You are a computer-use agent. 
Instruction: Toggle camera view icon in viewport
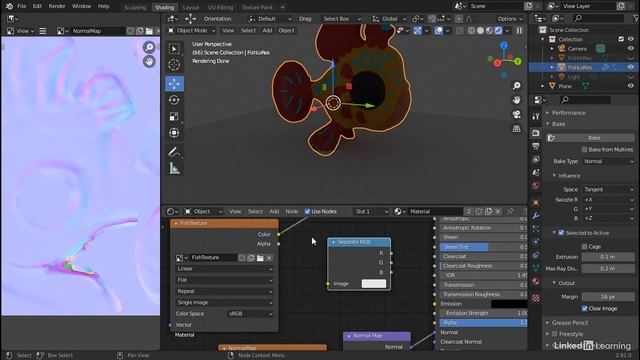[x=517, y=114]
